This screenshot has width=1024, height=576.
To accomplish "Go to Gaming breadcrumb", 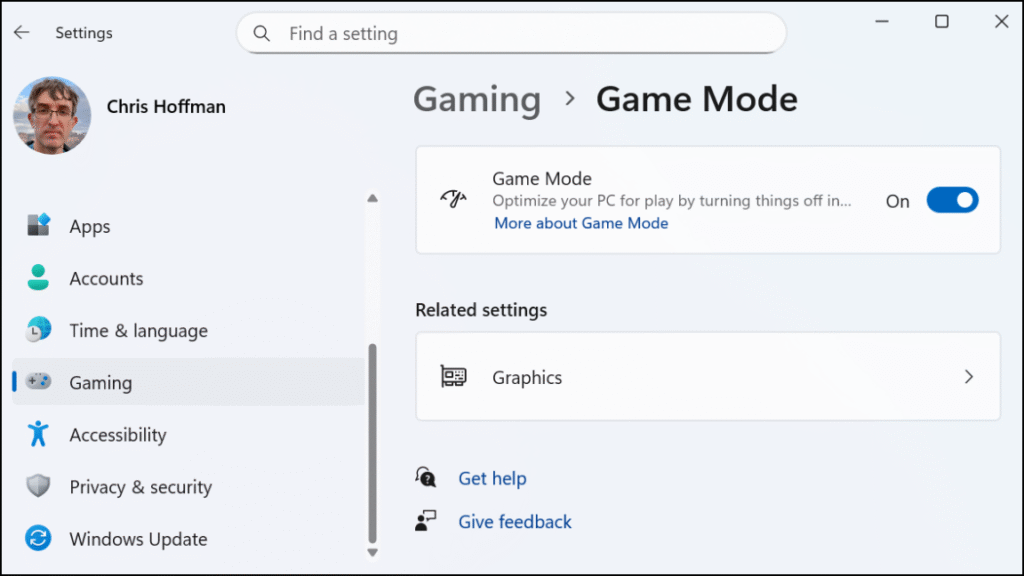I will (x=477, y=99).
